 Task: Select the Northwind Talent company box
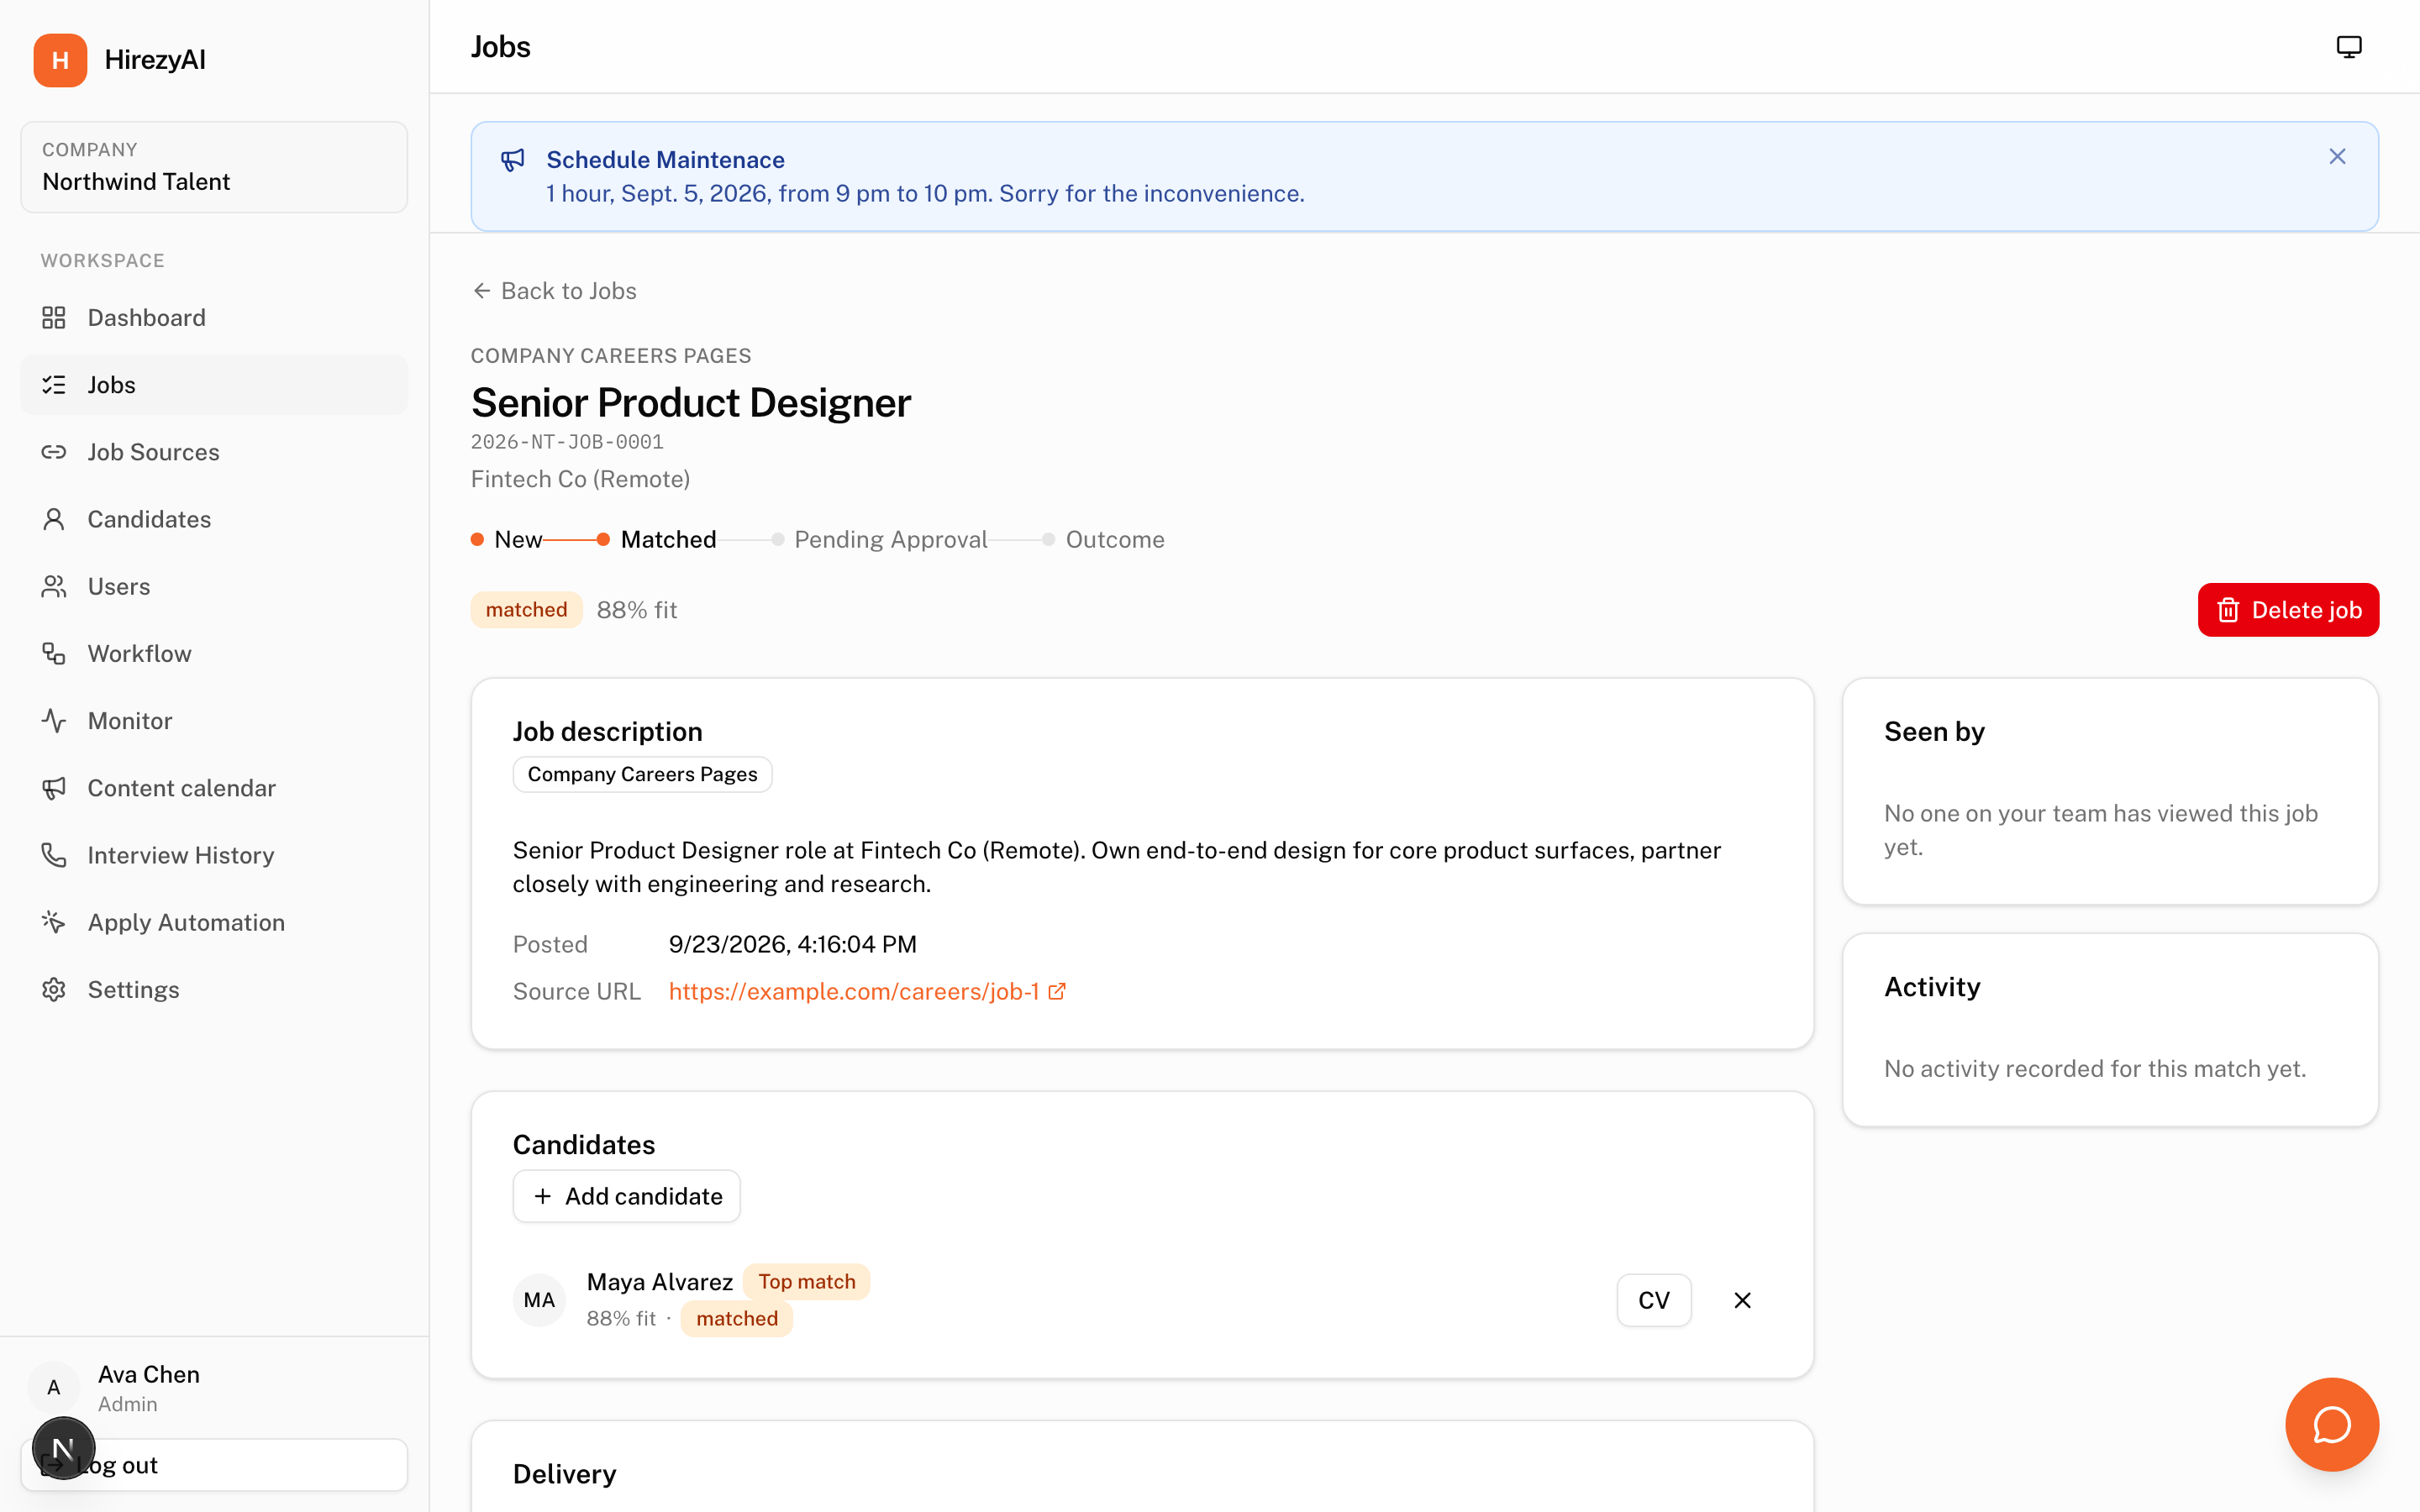click(214, 167)
